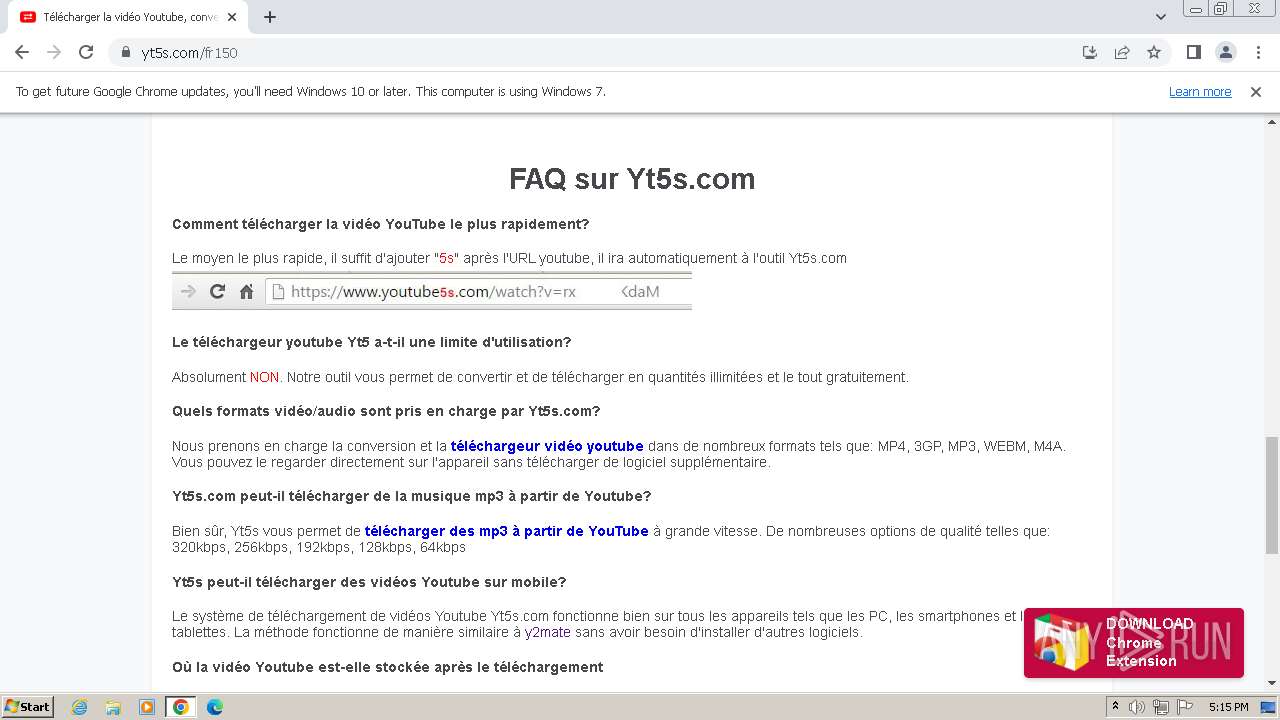Image resolution: width=1280 pixels, height=720 pixels.
Task: Open the volume speaker tray icon
Action: [1137, 707]
